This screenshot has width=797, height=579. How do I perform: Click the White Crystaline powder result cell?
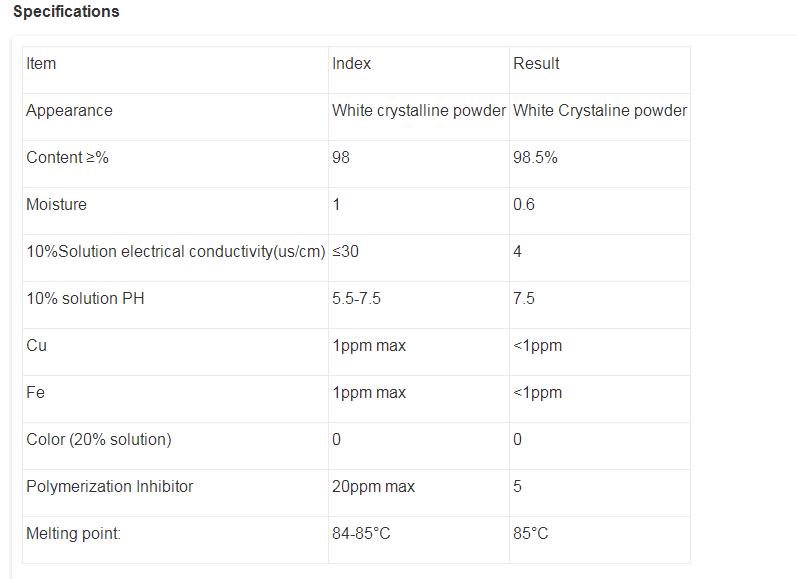click(x=600, y=111)
